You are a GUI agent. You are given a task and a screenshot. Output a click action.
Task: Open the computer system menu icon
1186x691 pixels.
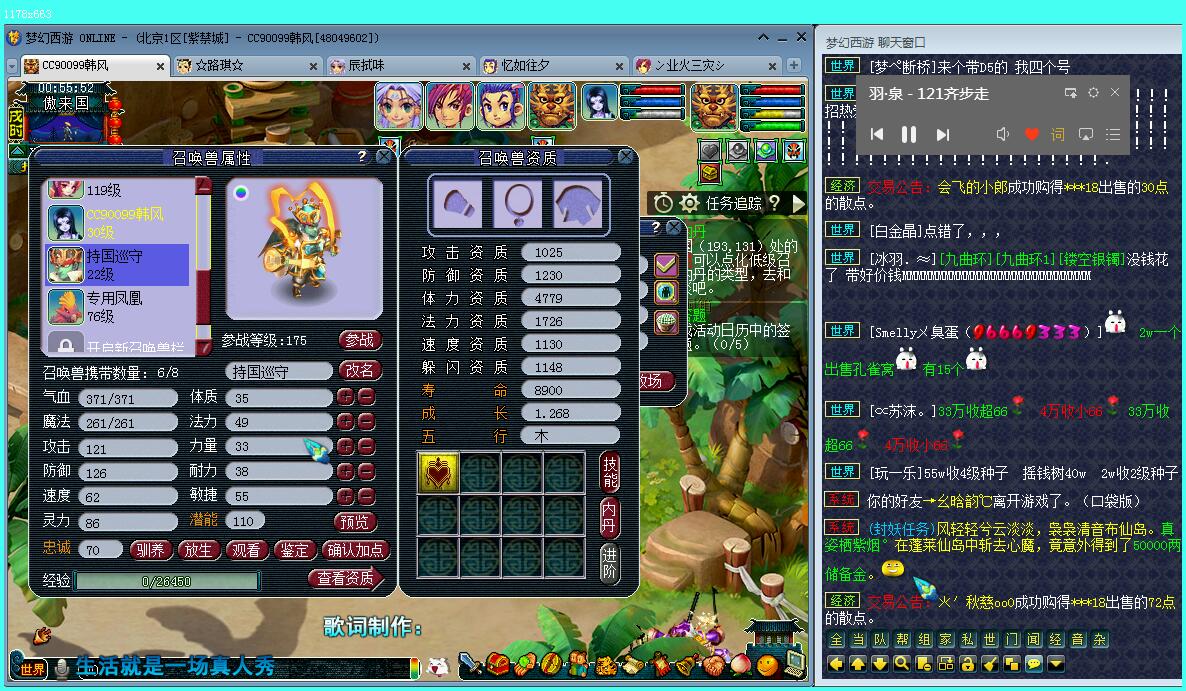coord(795,665)
